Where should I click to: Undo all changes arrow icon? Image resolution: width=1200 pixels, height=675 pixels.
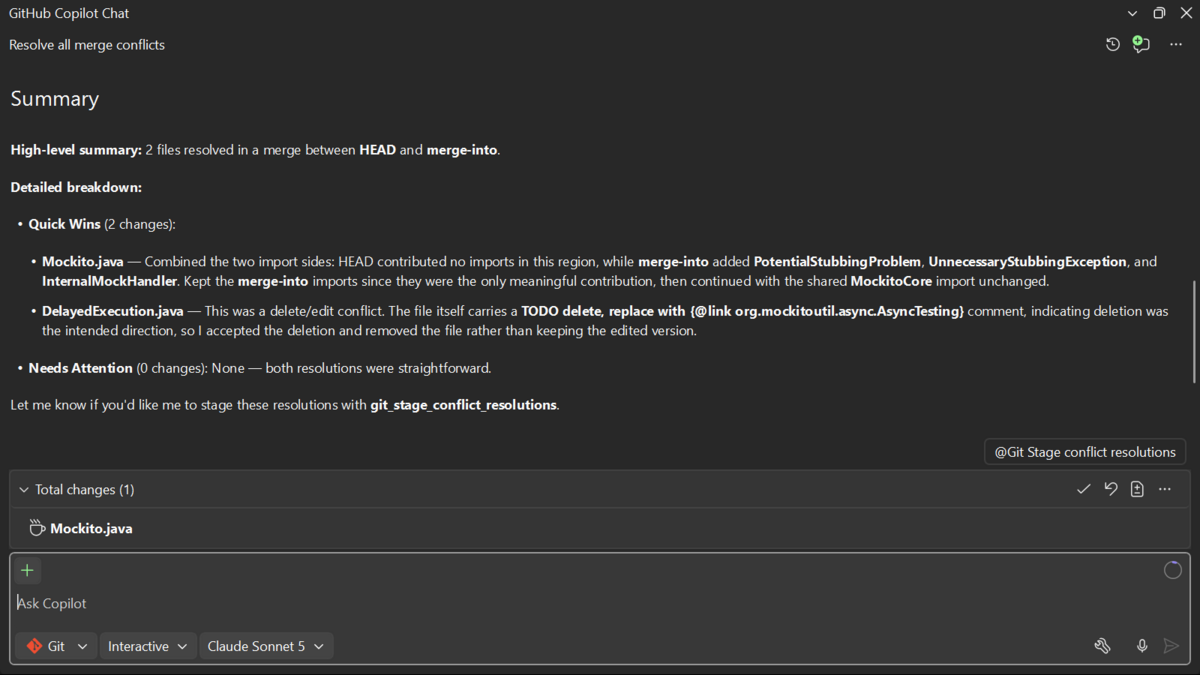[1110, 489]
